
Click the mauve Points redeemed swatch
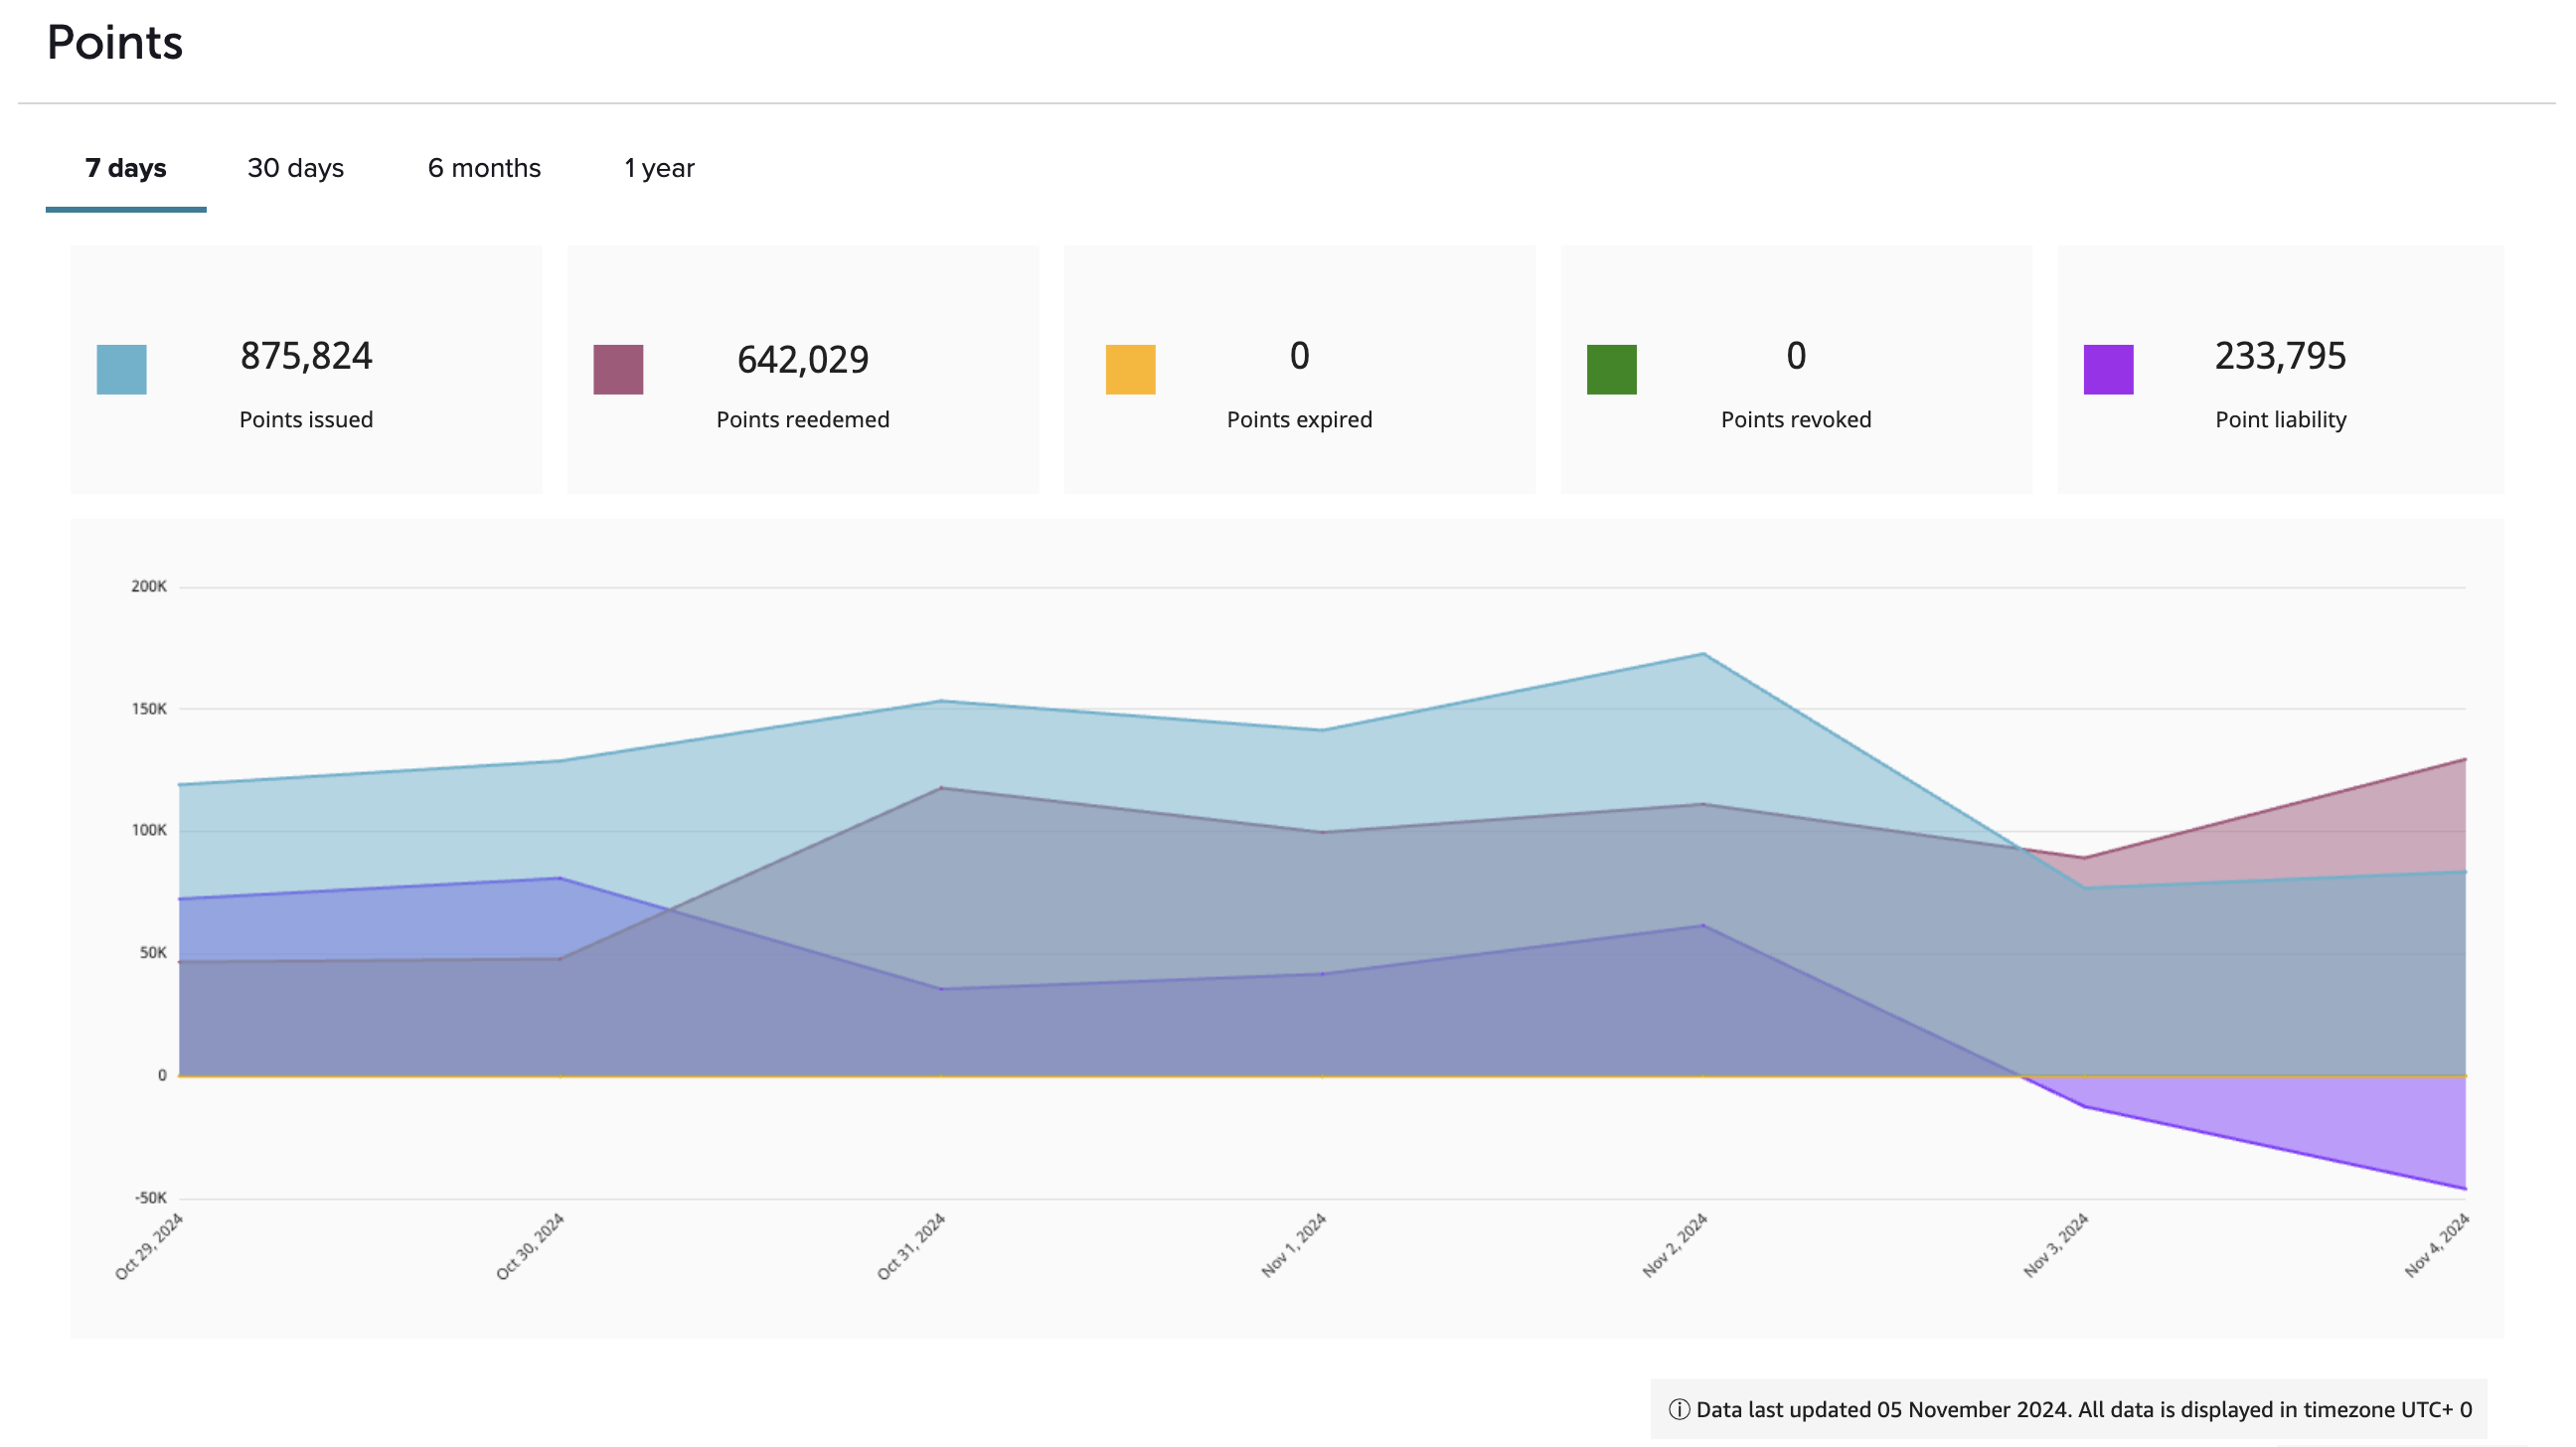point(618,369)
